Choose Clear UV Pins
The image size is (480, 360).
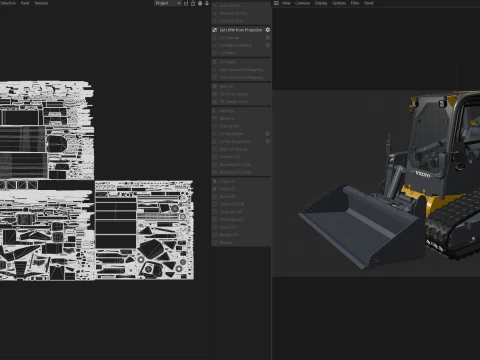[x=241, y=21]
